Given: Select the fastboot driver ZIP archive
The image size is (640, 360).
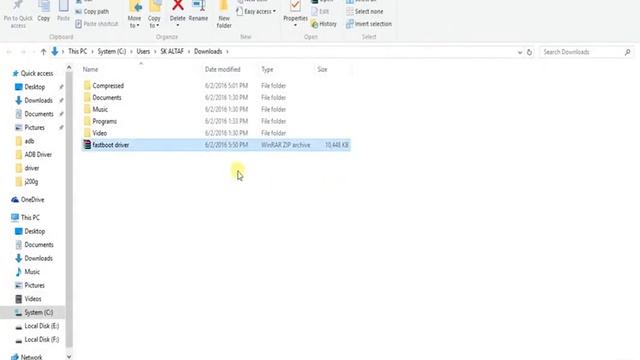Looking at the screenshot, I should (216, 145).
